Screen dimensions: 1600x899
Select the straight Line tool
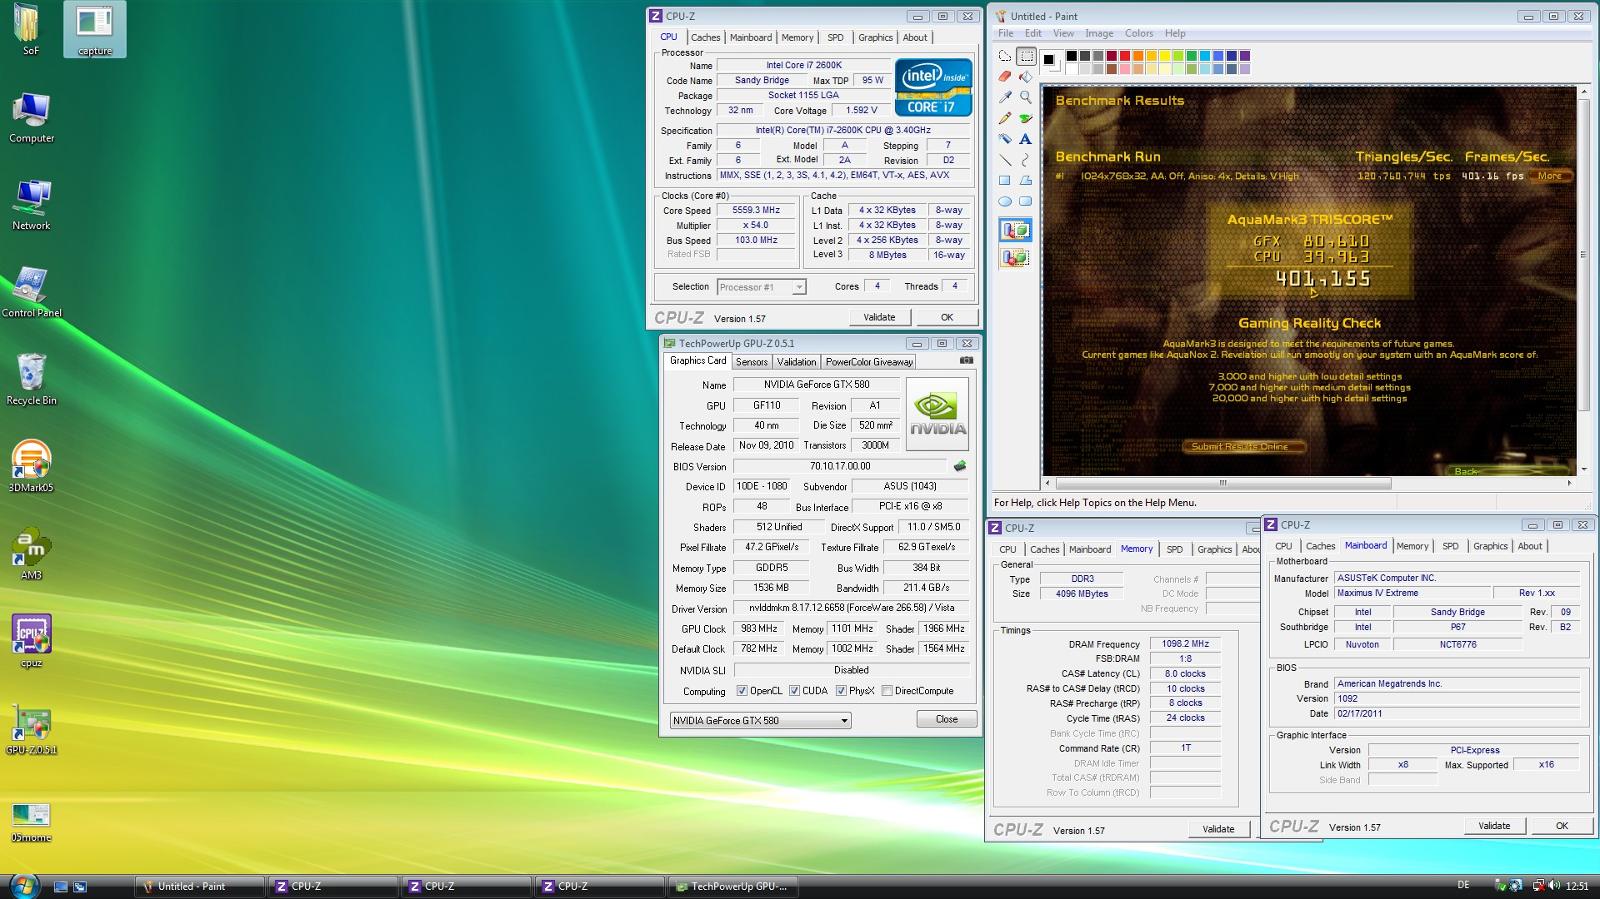point(1005,160)
